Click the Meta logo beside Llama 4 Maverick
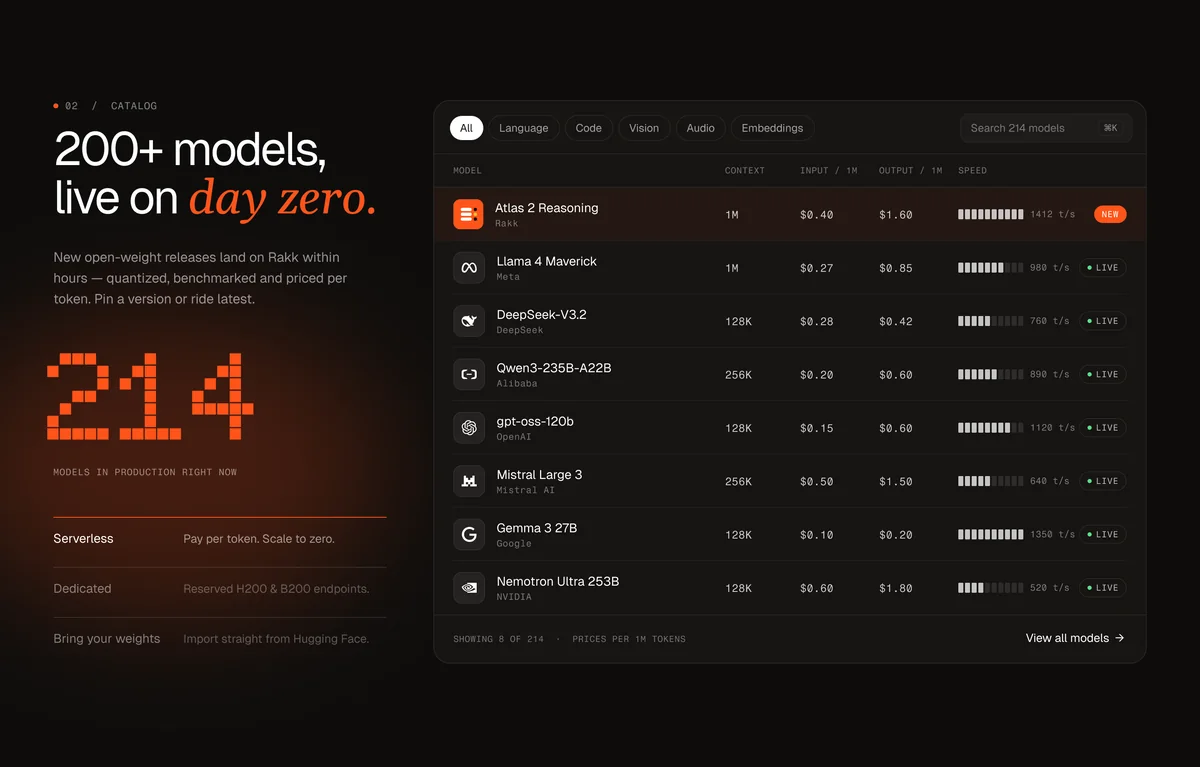This screenshot has height=767, width=1200. click(x=469, y=268)
